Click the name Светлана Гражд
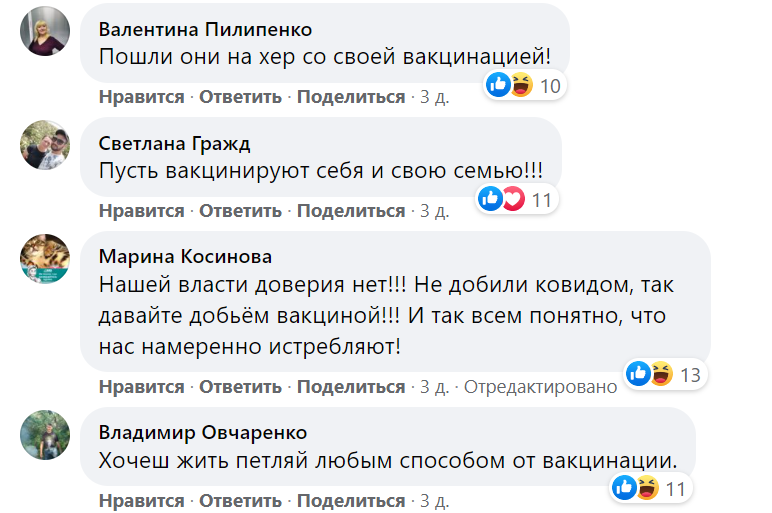Viewport: 772px width, 513px height. [x=174, y=143]
